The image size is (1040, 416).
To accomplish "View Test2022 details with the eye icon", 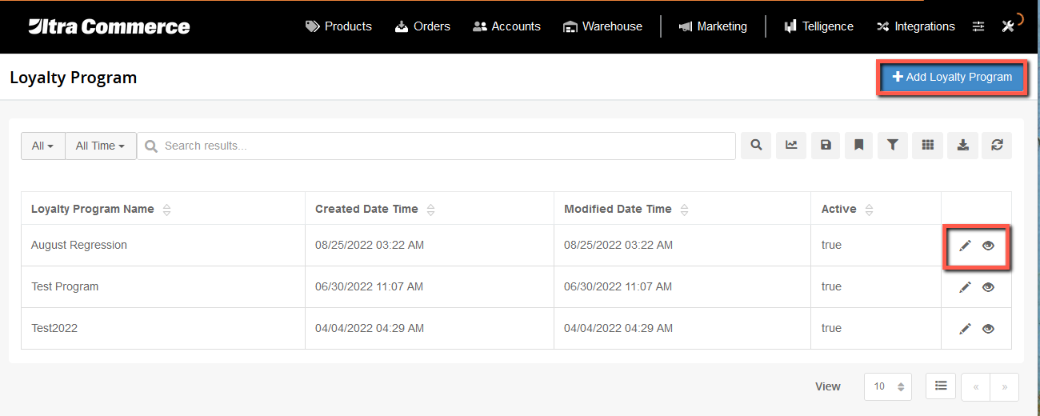I will pos(988,328).
